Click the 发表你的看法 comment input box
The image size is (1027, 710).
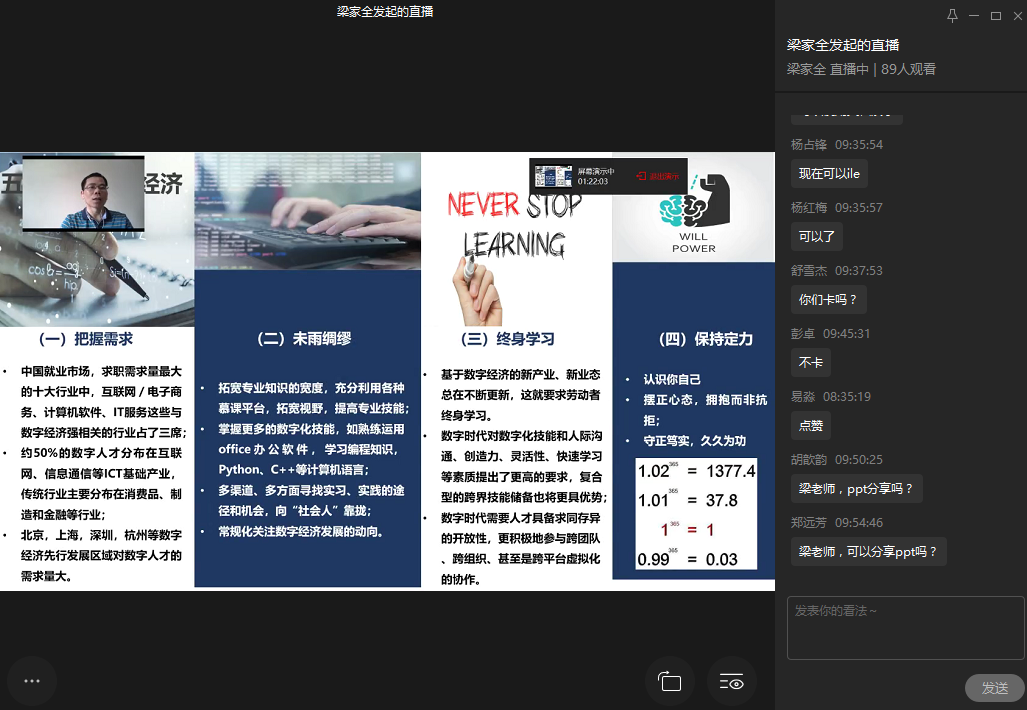click(x=905, y=628)
